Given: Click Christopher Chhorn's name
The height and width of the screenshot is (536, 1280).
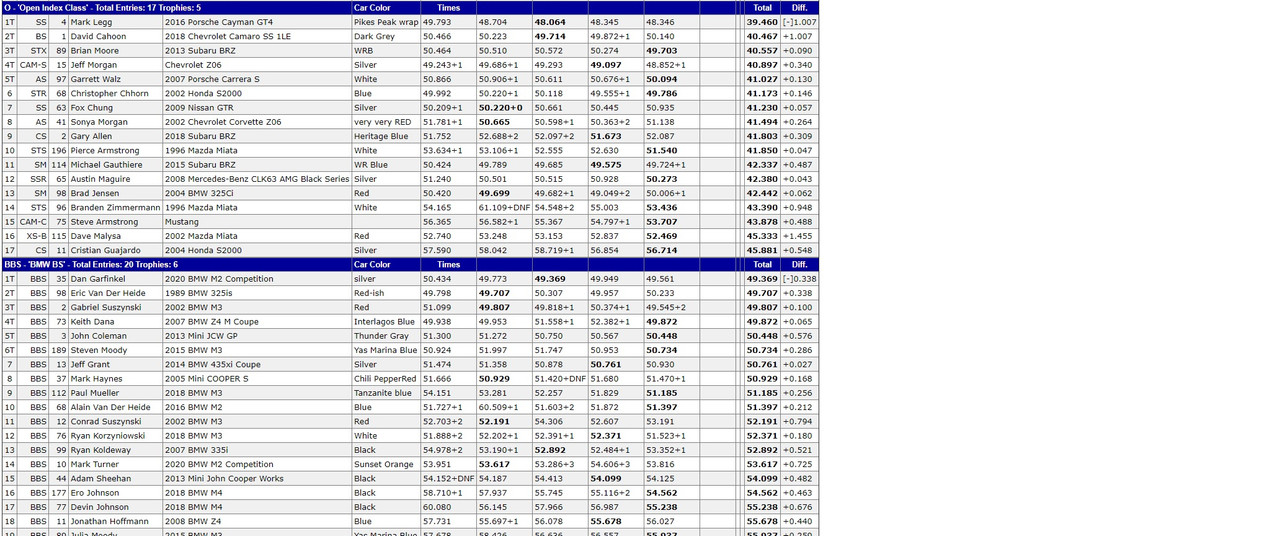Looking at the screenshot, I should (x=110, y=93).
